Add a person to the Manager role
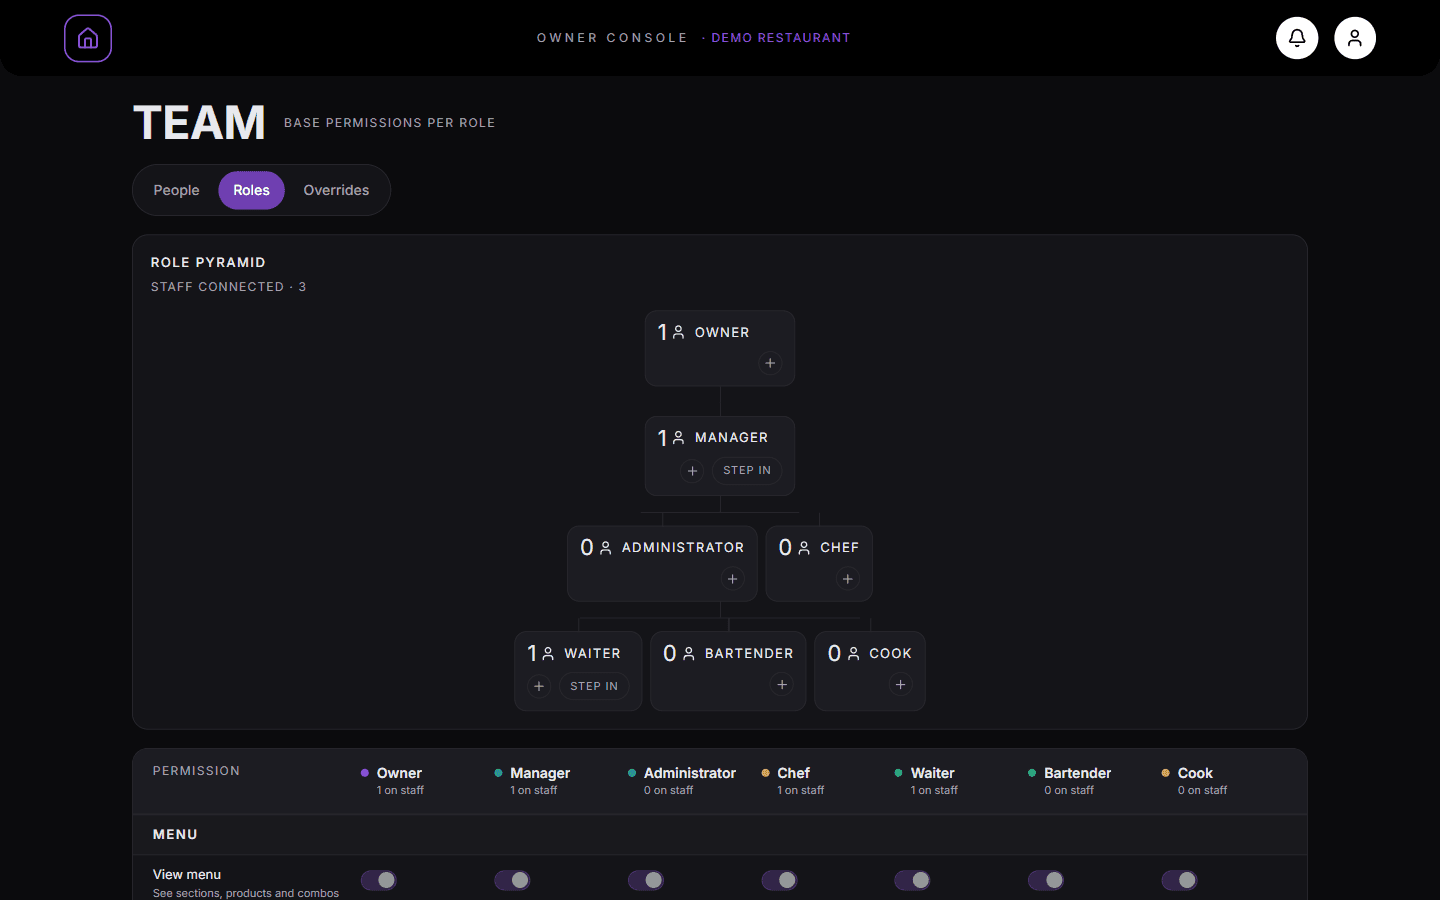The image size is (1440, 900). (x=692, y=471)
